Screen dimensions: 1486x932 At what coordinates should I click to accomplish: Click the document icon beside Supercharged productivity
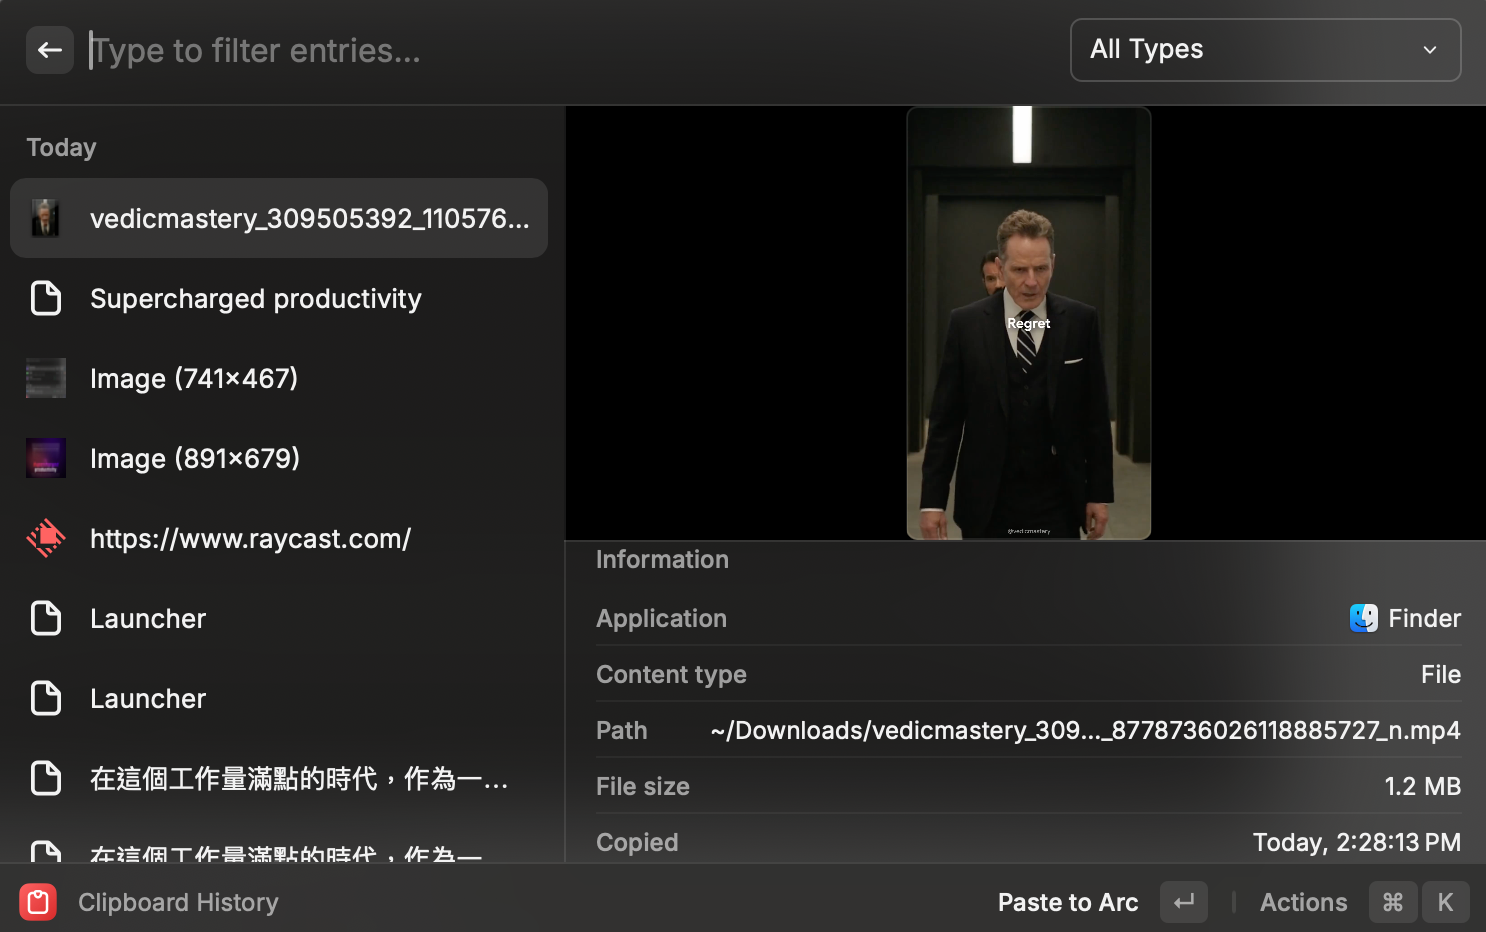[x=45, y=298]
